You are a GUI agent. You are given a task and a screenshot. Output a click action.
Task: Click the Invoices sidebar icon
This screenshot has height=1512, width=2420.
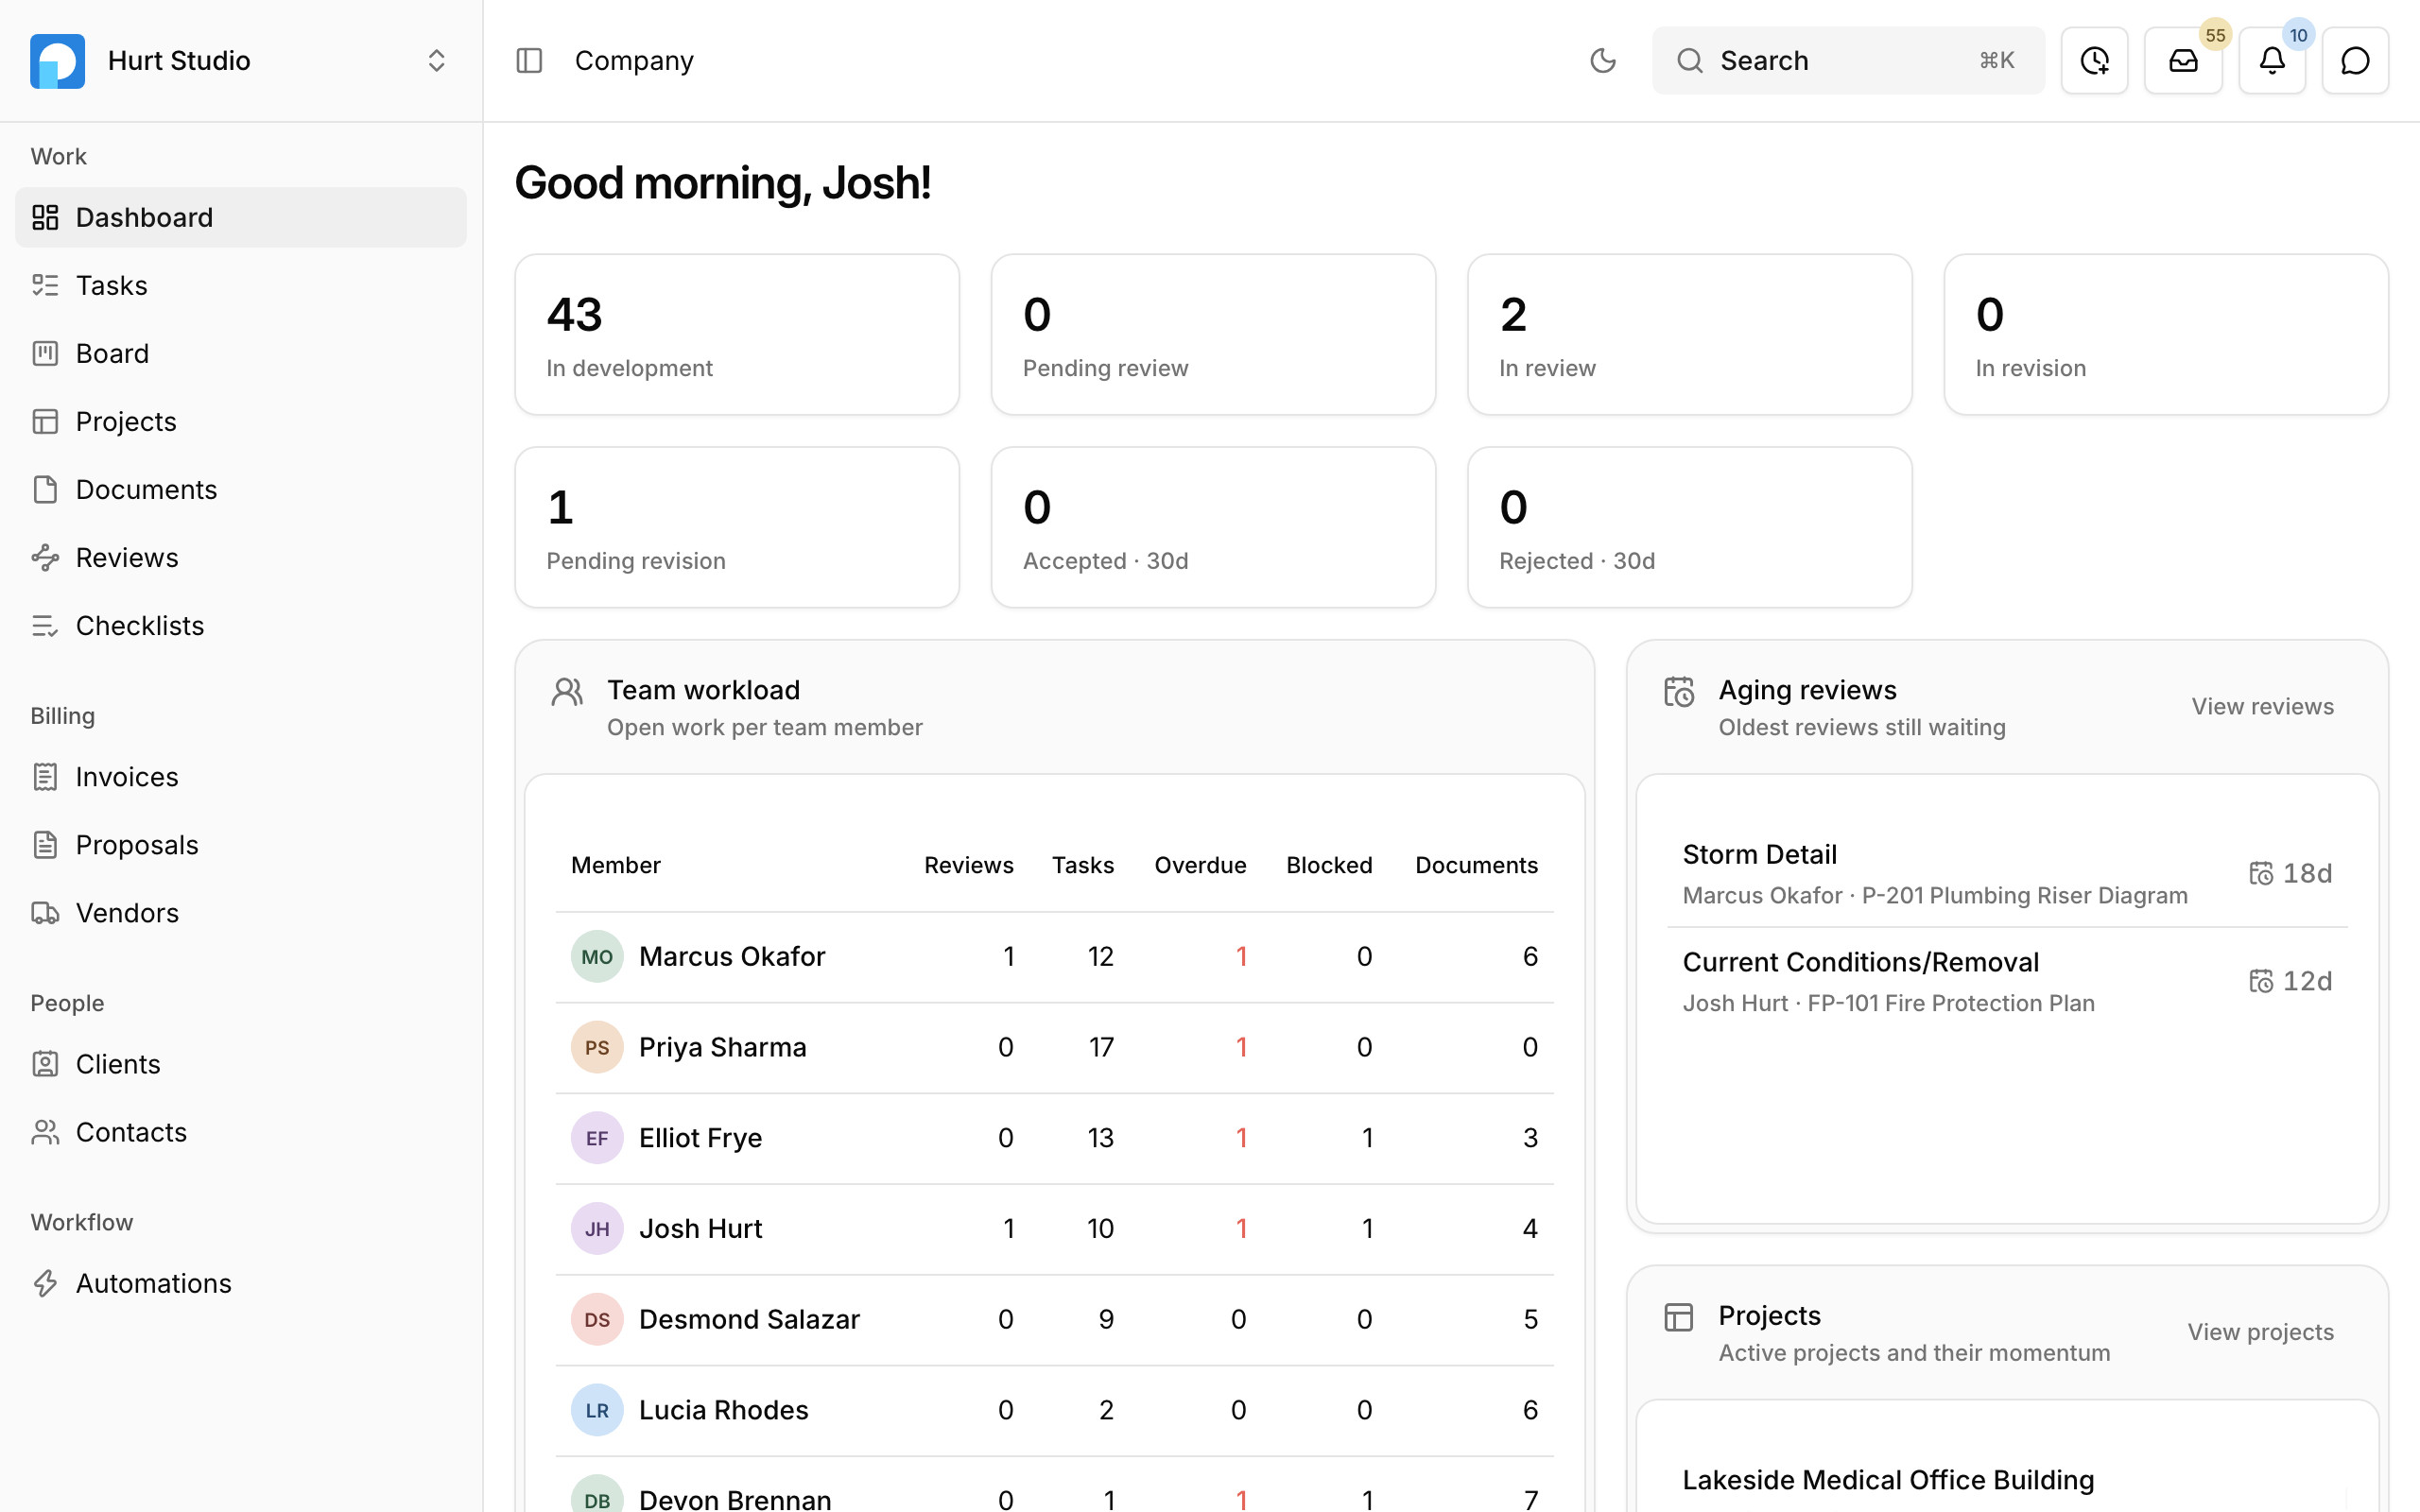point(45,777)
